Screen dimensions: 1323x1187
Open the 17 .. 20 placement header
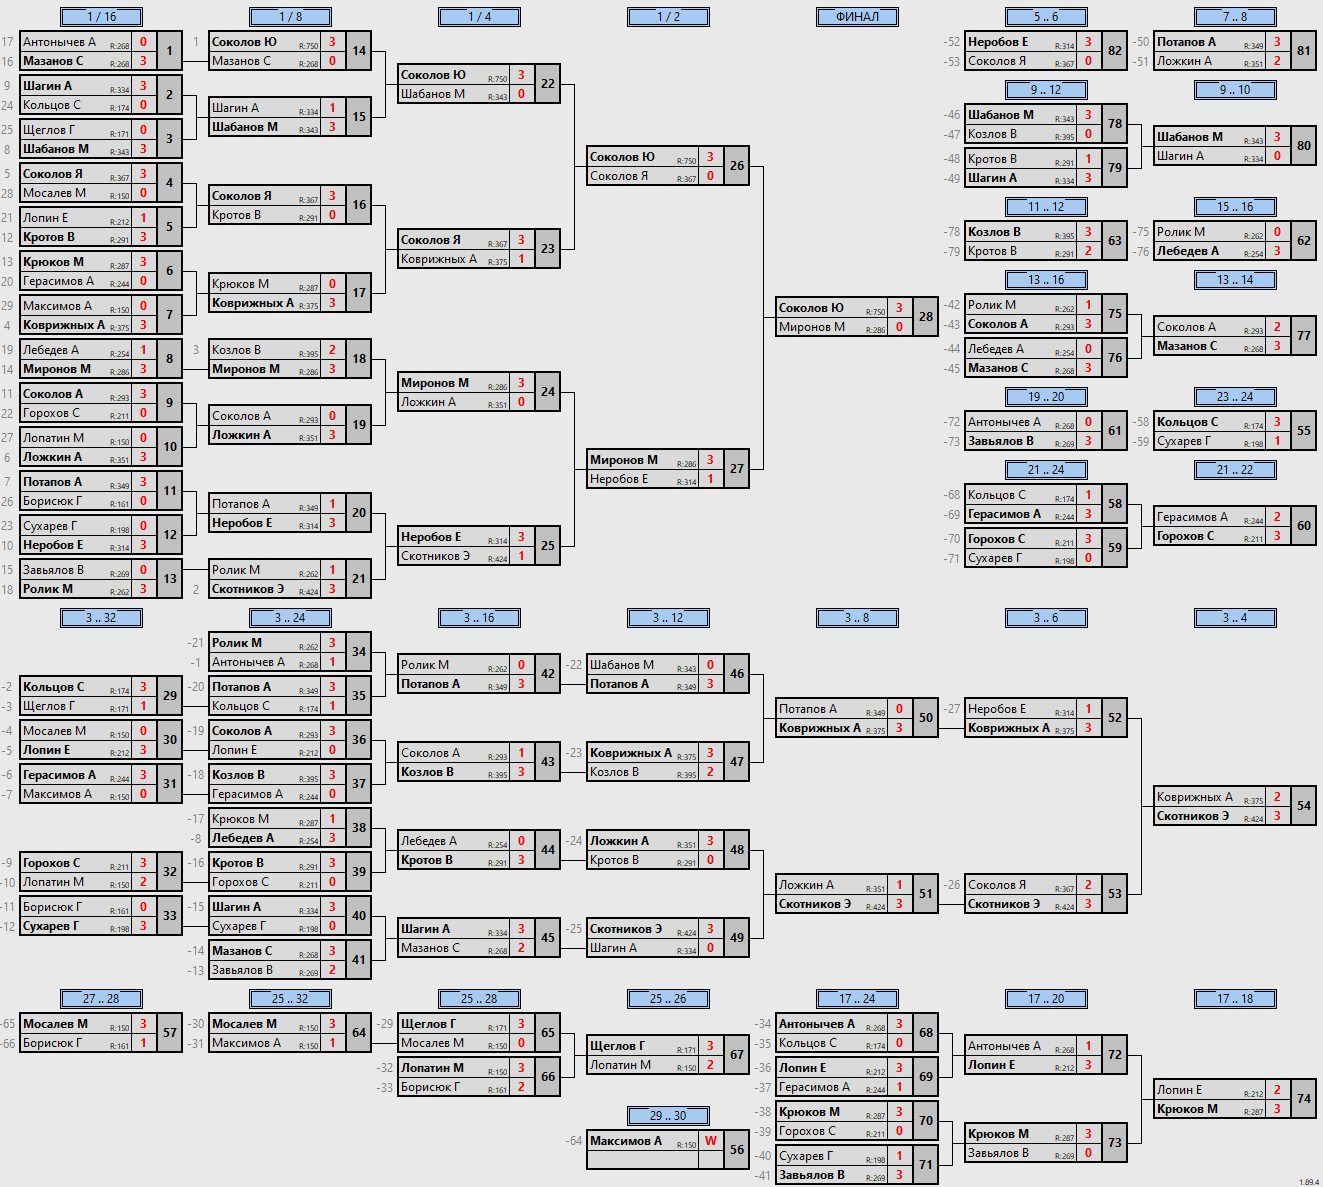click(1046, 998)
